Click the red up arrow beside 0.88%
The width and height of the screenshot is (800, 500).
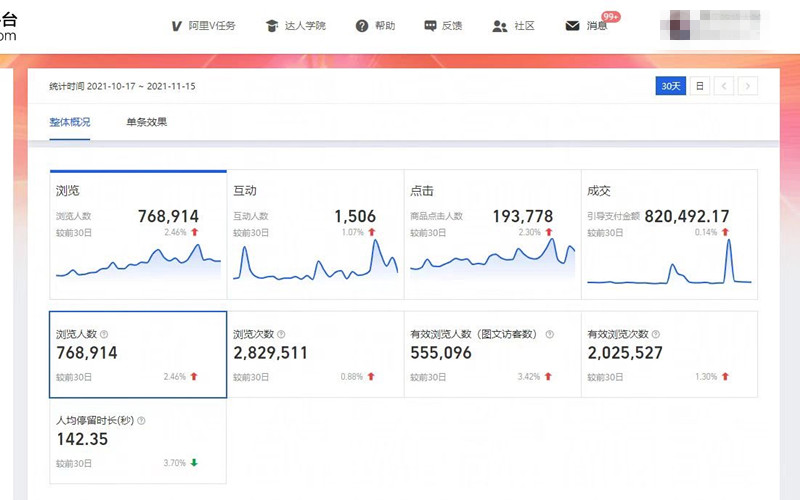point(371,377)
